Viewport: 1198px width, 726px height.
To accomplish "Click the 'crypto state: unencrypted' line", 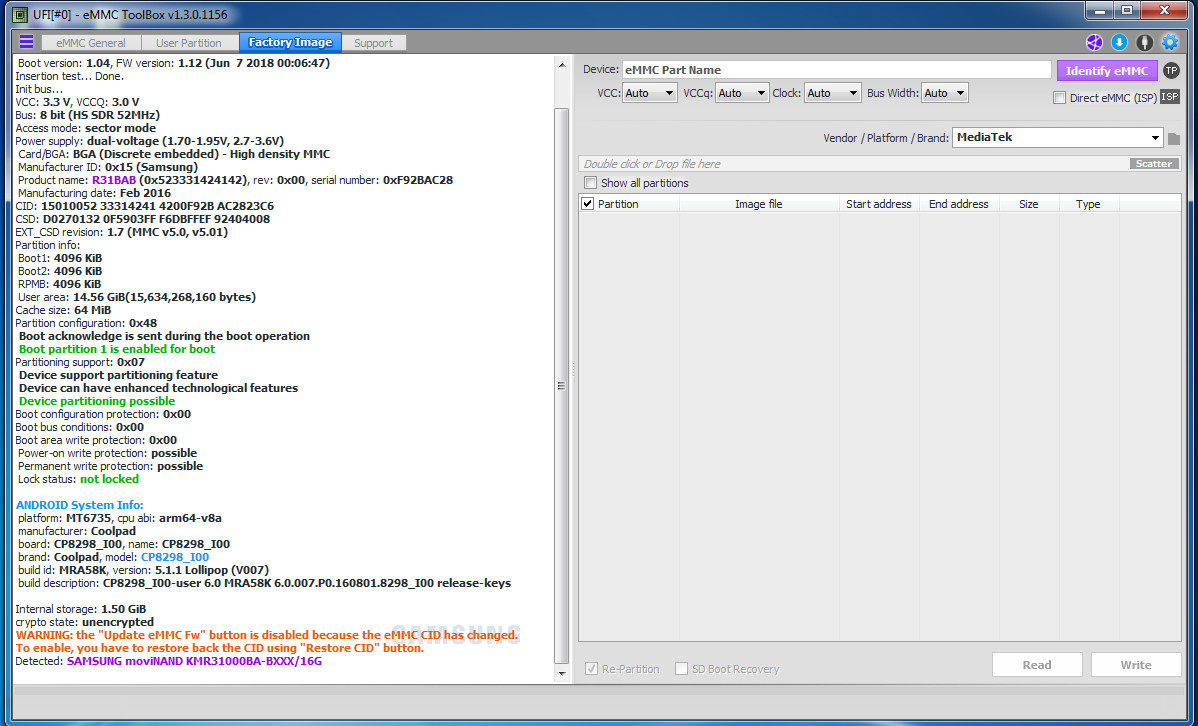I will (x=86, y=622).
